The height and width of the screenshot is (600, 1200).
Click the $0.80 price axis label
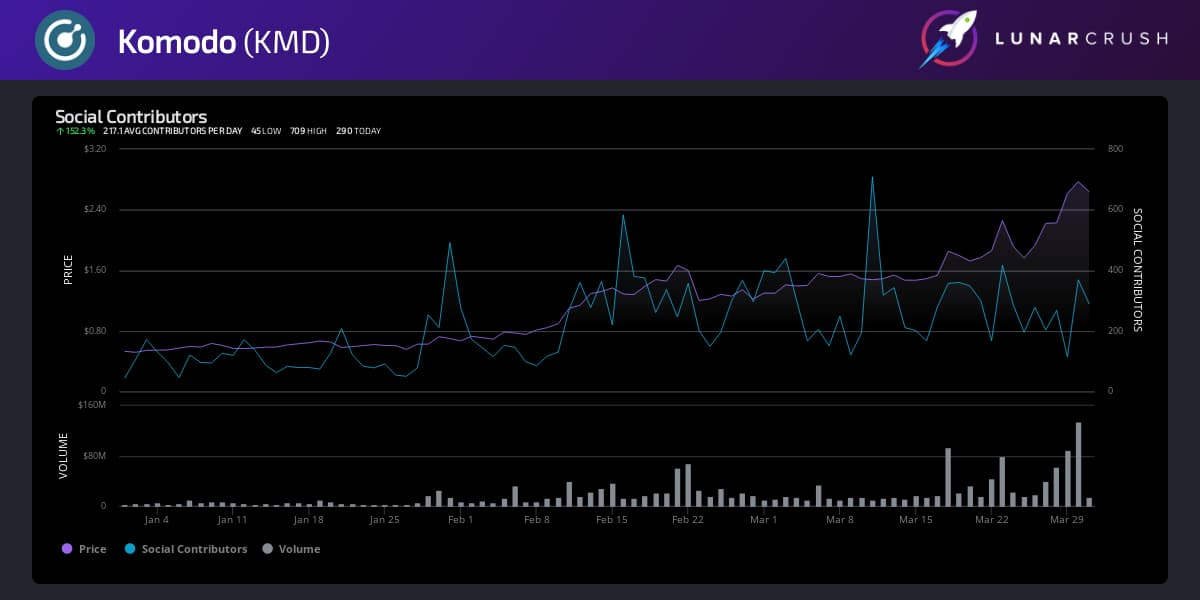[95, 331]
